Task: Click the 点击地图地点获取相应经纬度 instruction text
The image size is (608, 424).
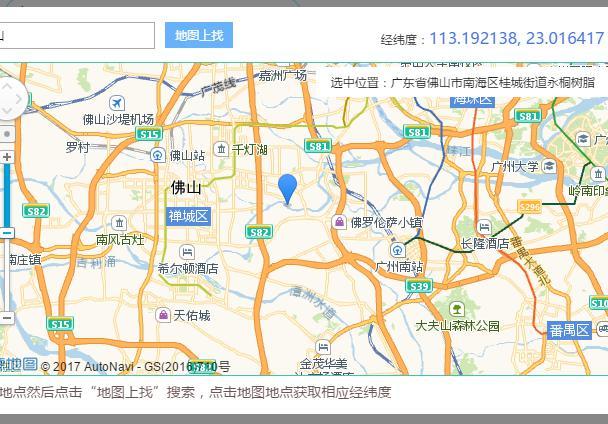Action: click(x=300, y=392)
